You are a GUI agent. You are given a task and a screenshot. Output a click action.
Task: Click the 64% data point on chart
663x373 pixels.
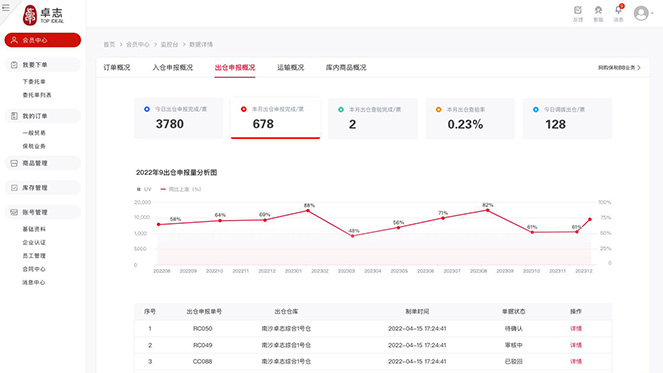[x=220, y=220]
